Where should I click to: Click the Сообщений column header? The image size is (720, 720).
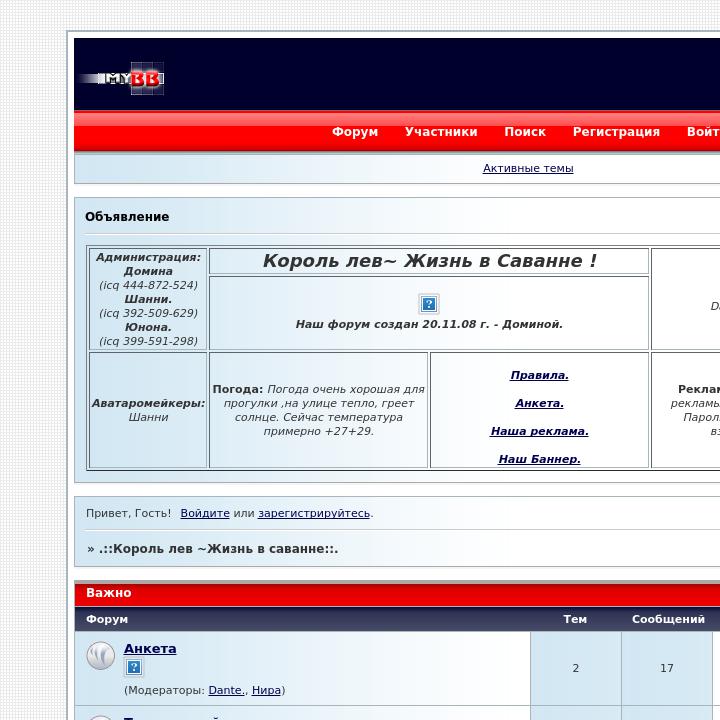(668, 619)
